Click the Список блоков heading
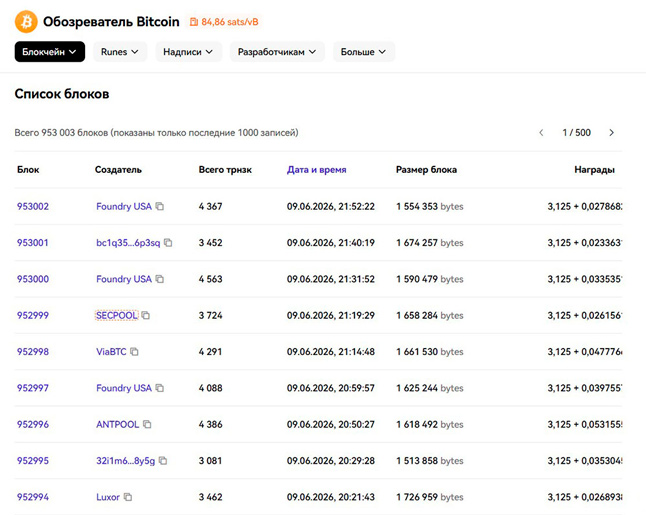This screenshot has width=646, height=515. (62, 94)
